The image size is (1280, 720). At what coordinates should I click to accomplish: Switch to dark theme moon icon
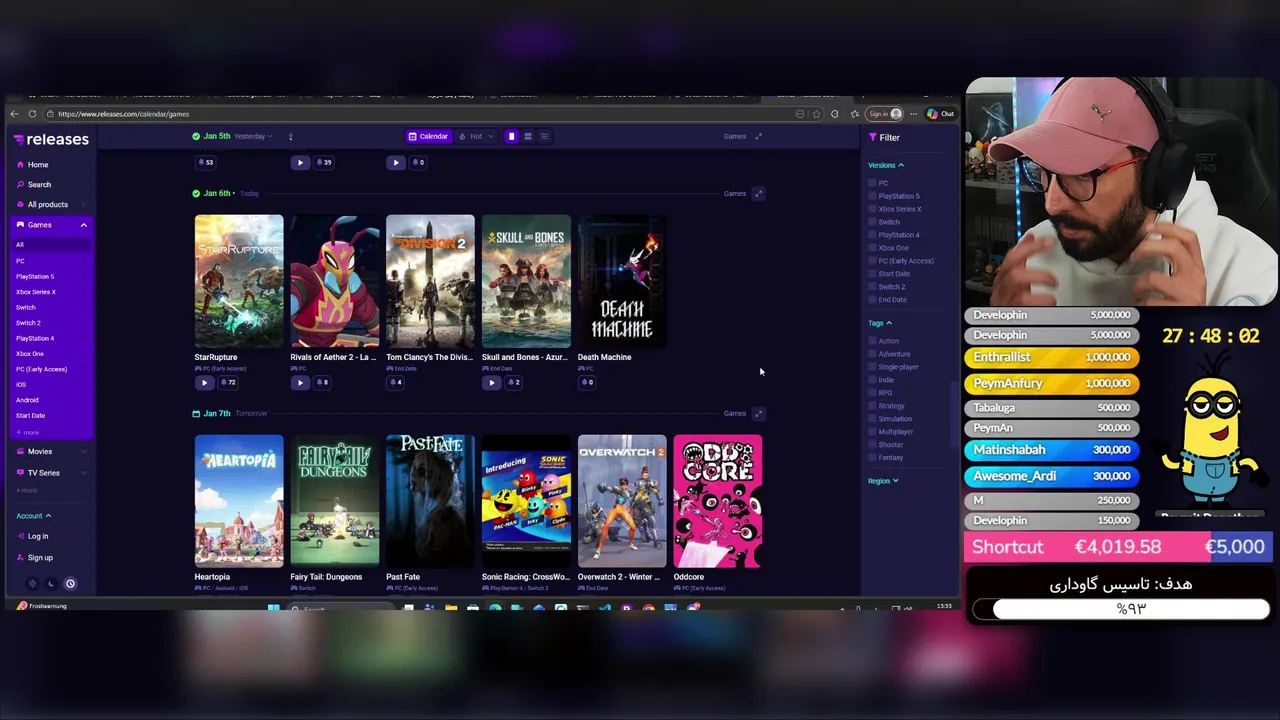(51, 584)
